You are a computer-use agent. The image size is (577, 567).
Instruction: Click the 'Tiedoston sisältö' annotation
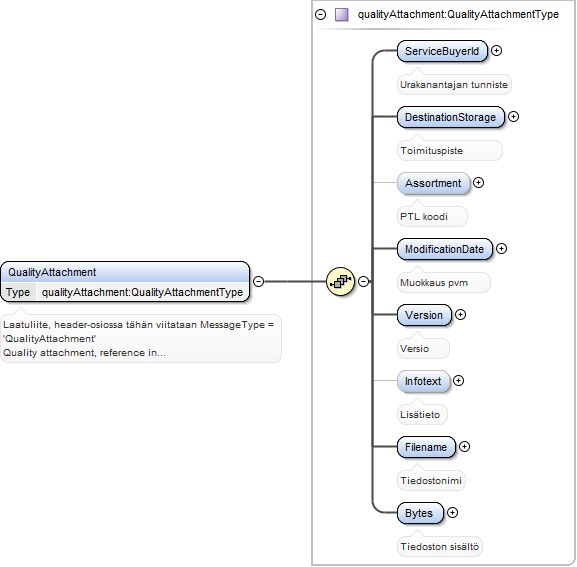pos(440,546)
